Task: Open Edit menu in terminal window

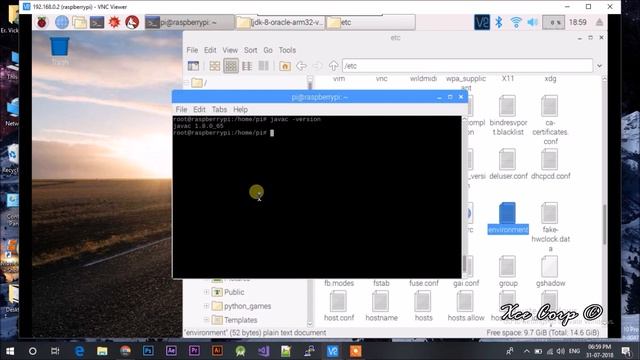Action: click(199, 109)
